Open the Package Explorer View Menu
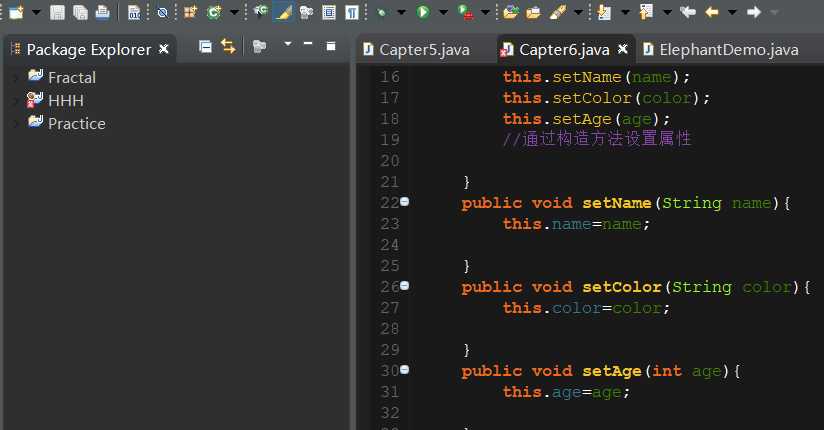The image size is (824, 430). 287,44
